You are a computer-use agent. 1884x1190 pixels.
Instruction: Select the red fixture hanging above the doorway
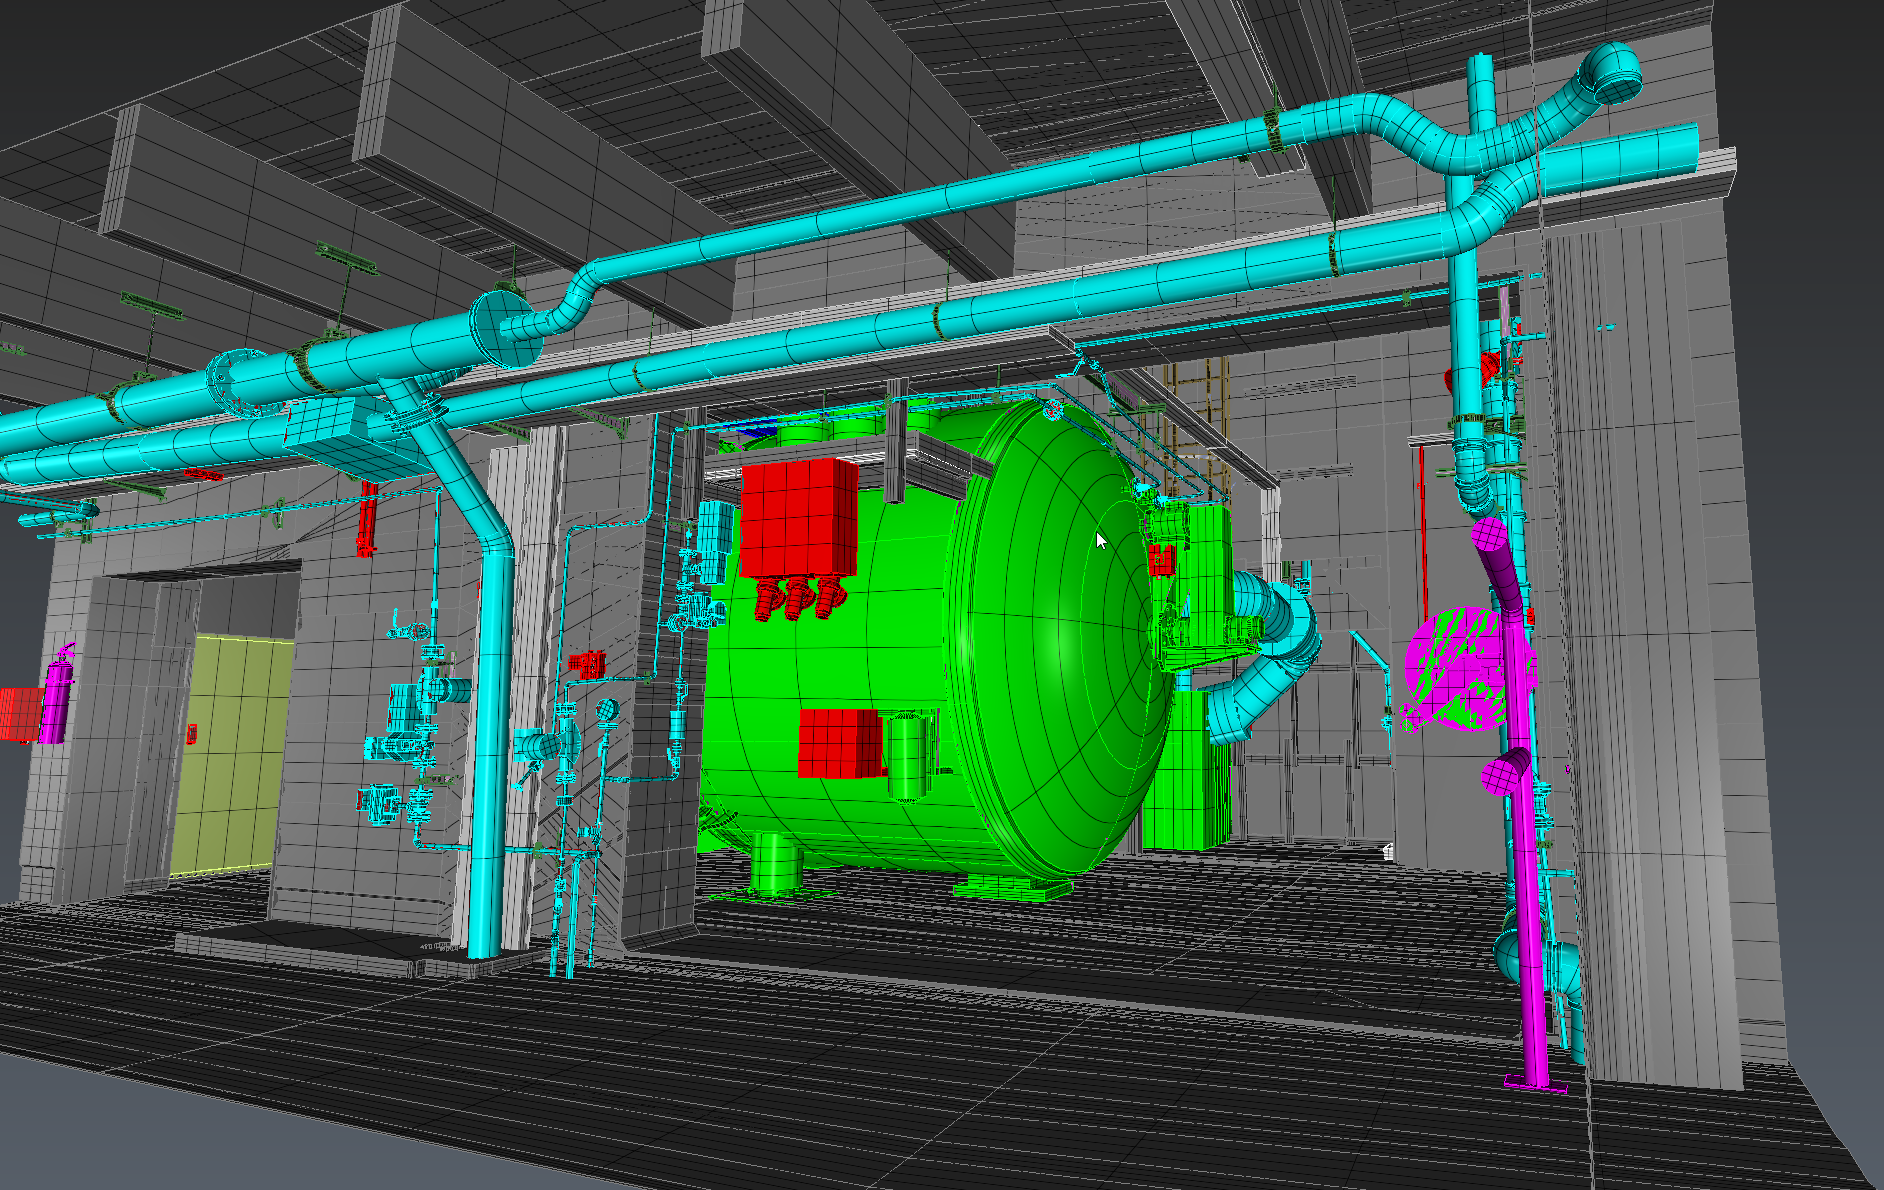point(367,519)
